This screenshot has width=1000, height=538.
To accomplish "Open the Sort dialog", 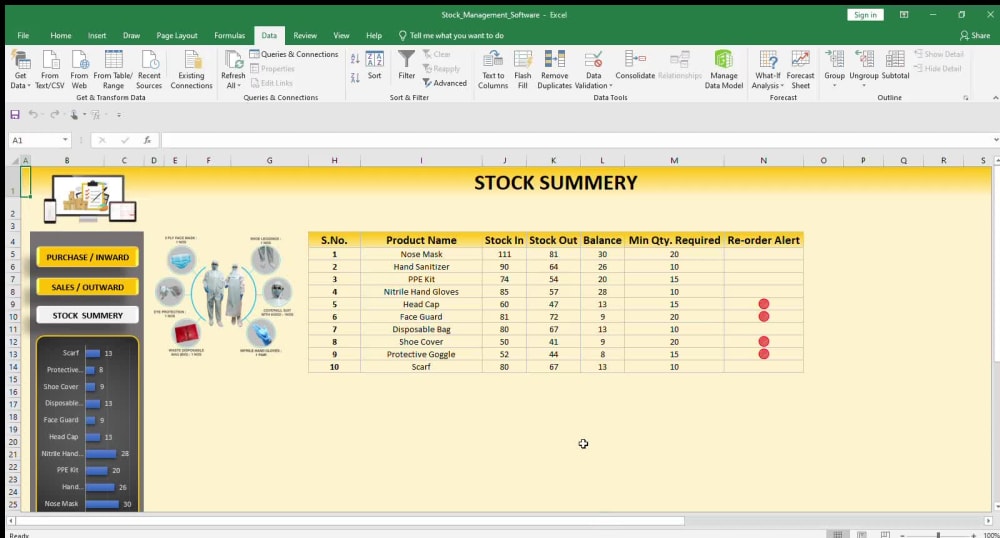I will coord(374,65).
